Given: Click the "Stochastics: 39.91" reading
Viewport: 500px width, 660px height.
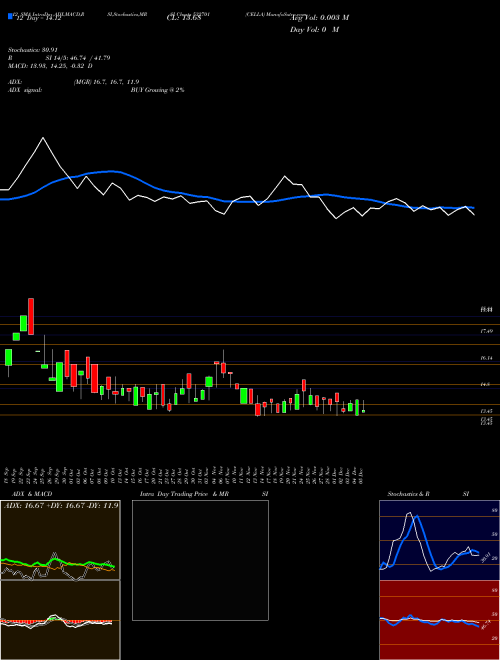Looking at the screenshot, I should (x=32, y=50).
